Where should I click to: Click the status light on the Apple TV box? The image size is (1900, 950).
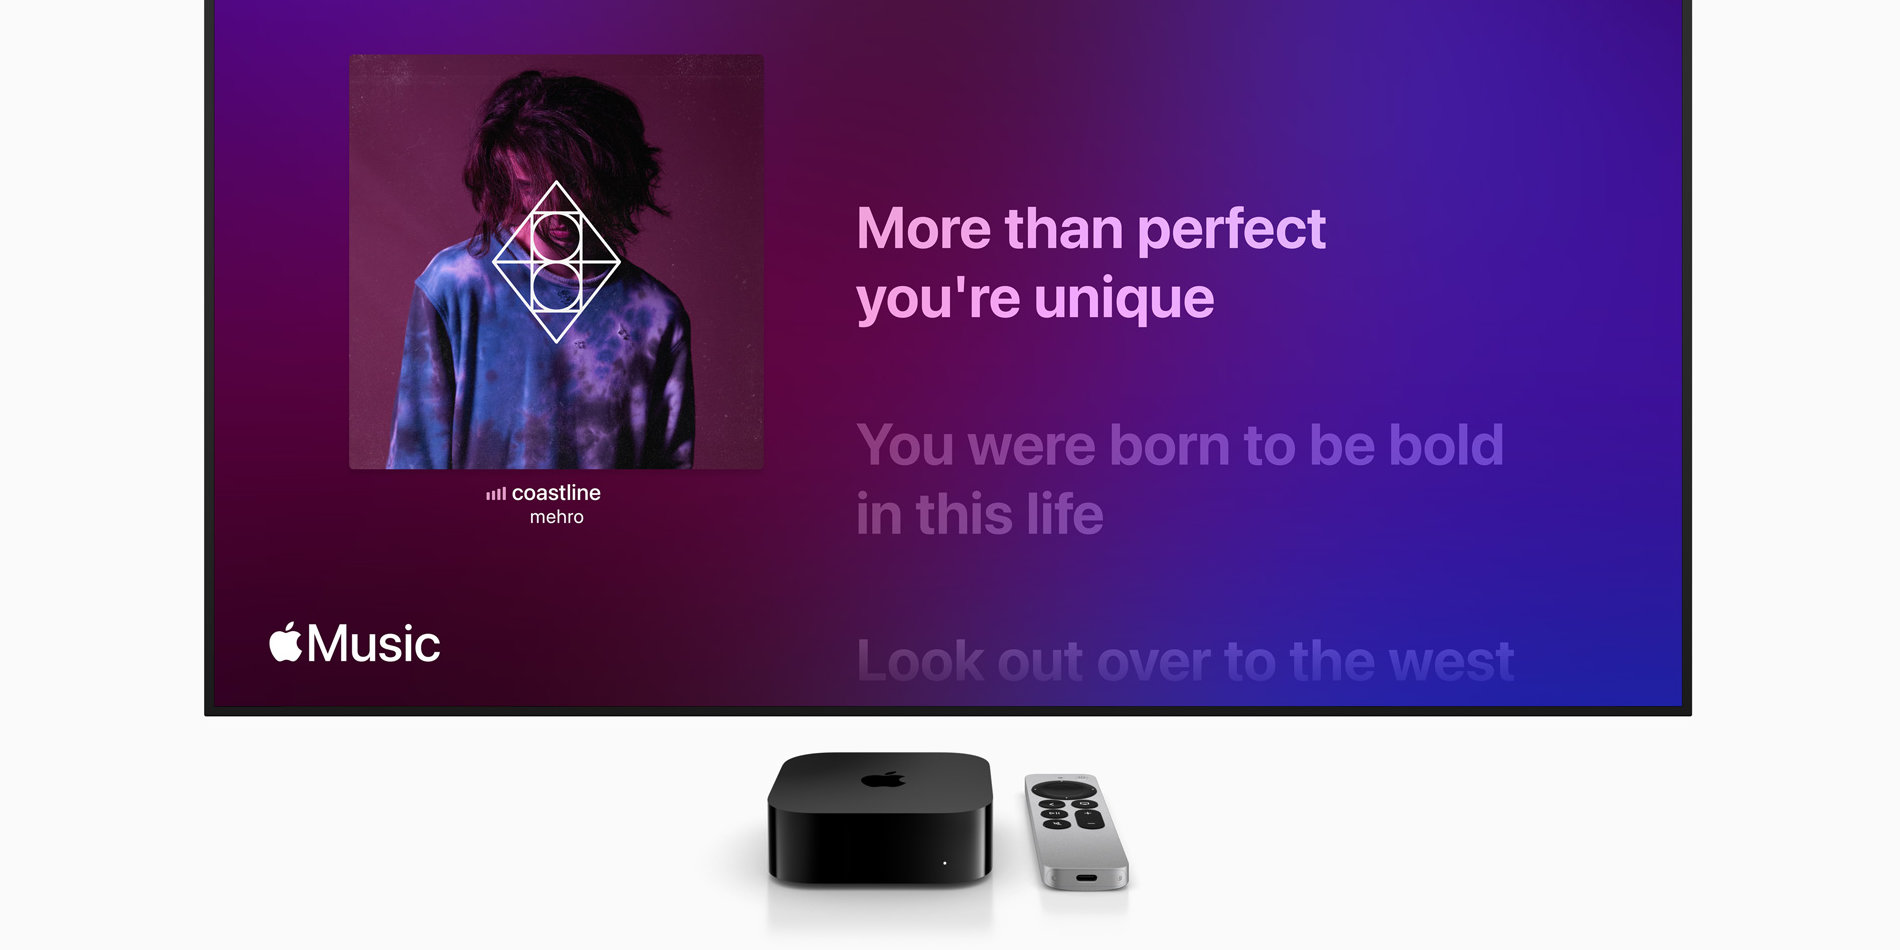point(945,863)
